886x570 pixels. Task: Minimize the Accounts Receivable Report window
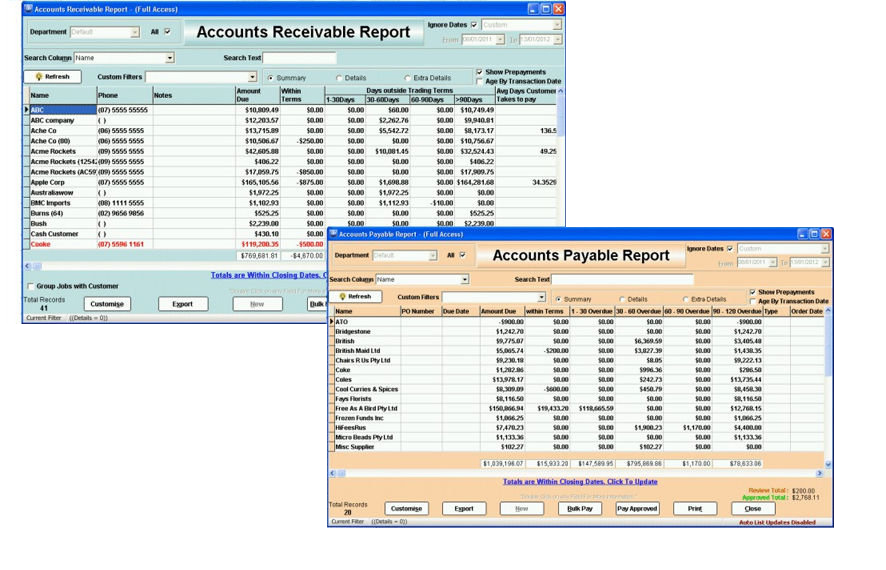click(x=533, y=8)
